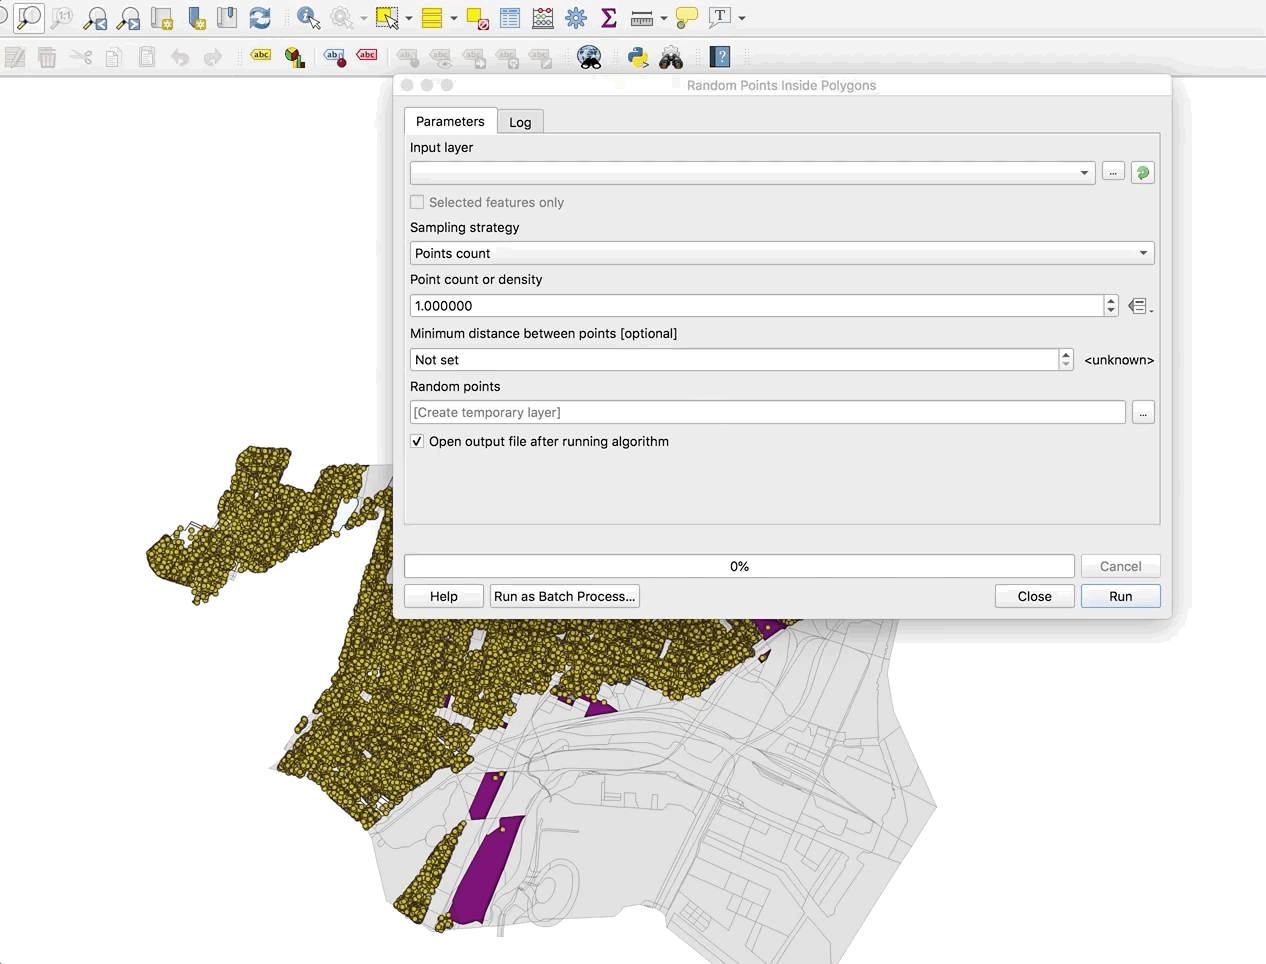Screen dimensions: 1266x964
Task: Uncheck Open output file after running algorithm
Action: (417, 441)
